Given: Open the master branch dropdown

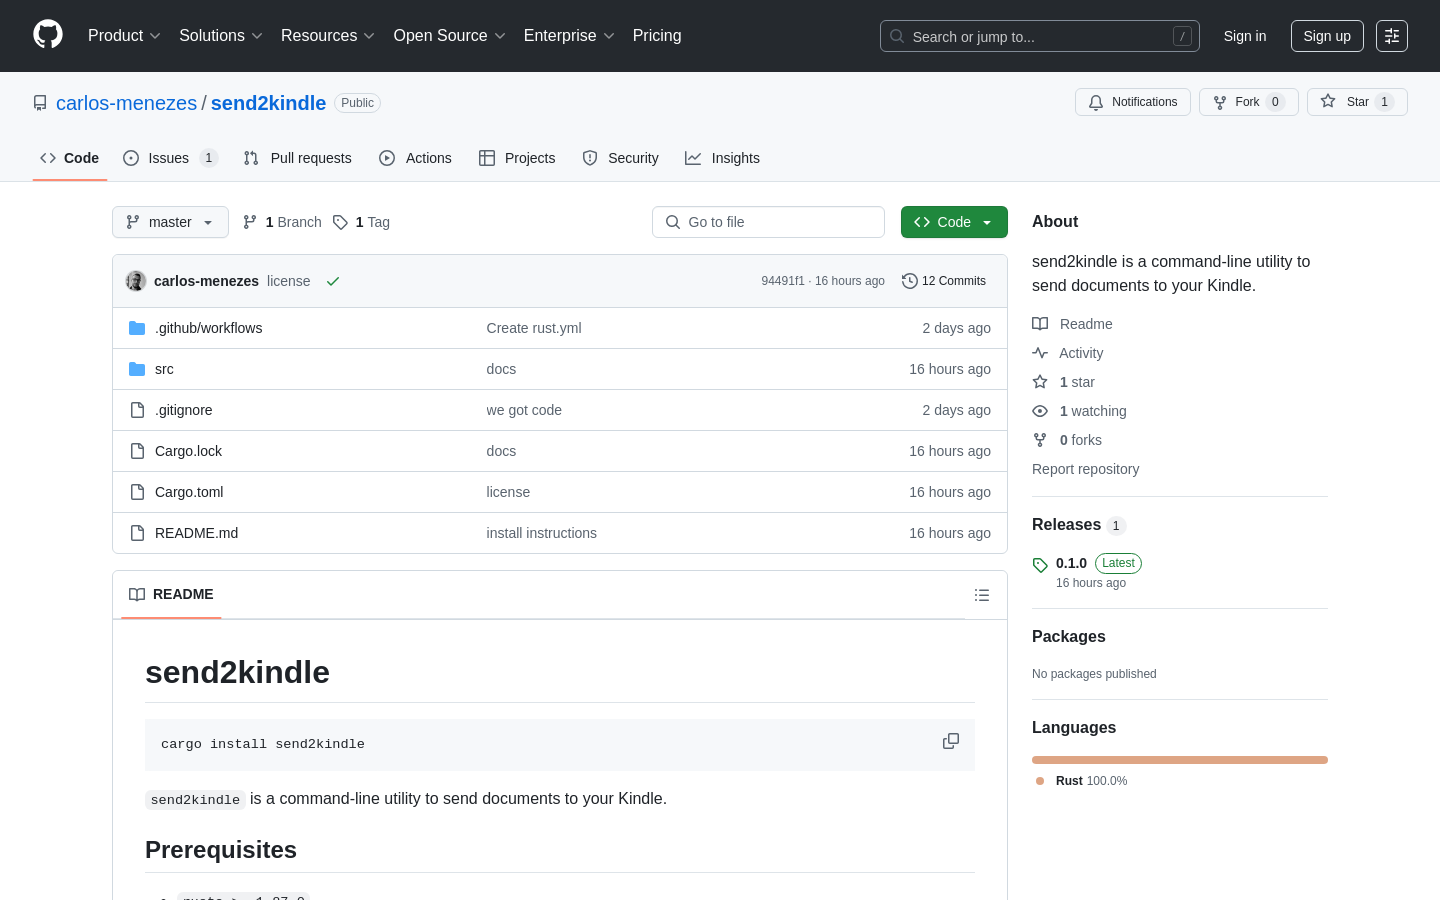Looking at the screenshot, I should coord(170,222).
